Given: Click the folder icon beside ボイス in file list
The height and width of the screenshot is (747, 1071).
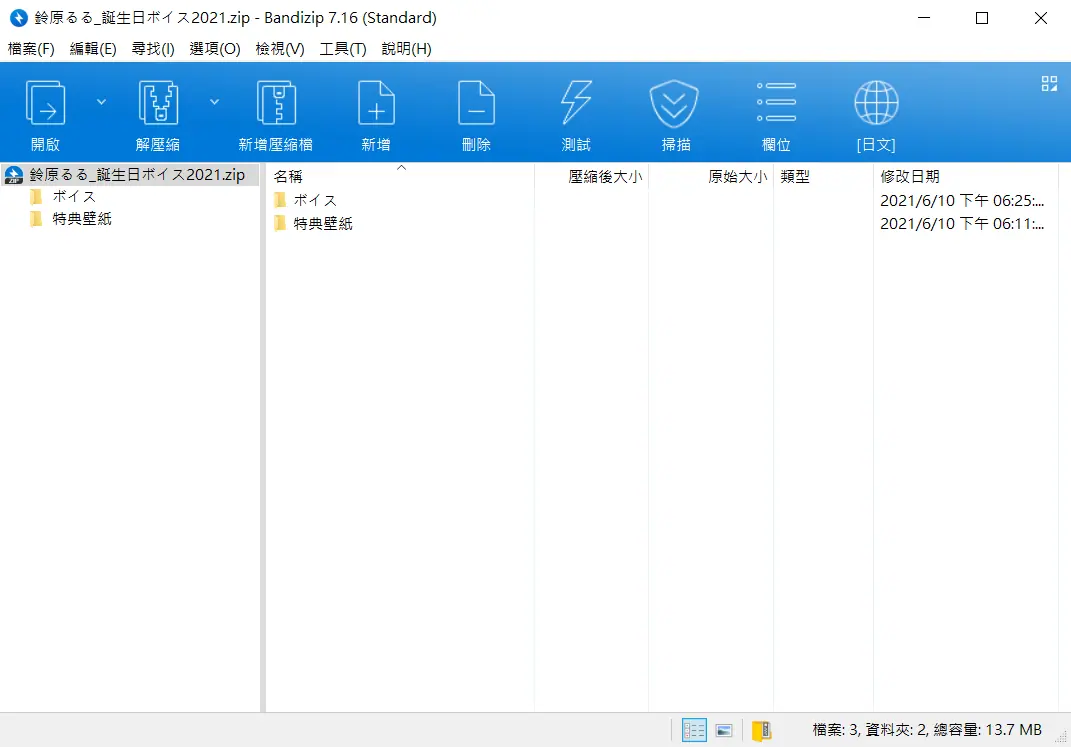Looking at the screenshot, I should pos(280,200).
